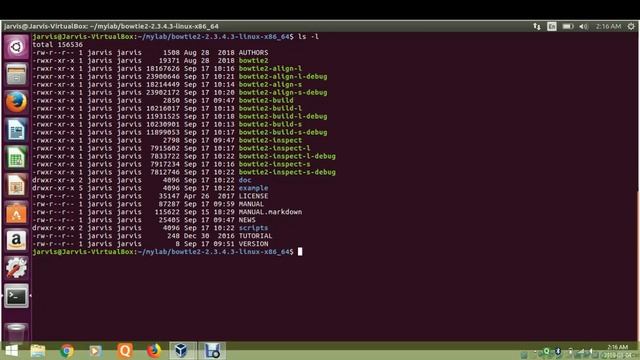This screenshot has width=640, height=360.
Task: Open LibreOffice Calc from the launcher
Action: (16, 158)
